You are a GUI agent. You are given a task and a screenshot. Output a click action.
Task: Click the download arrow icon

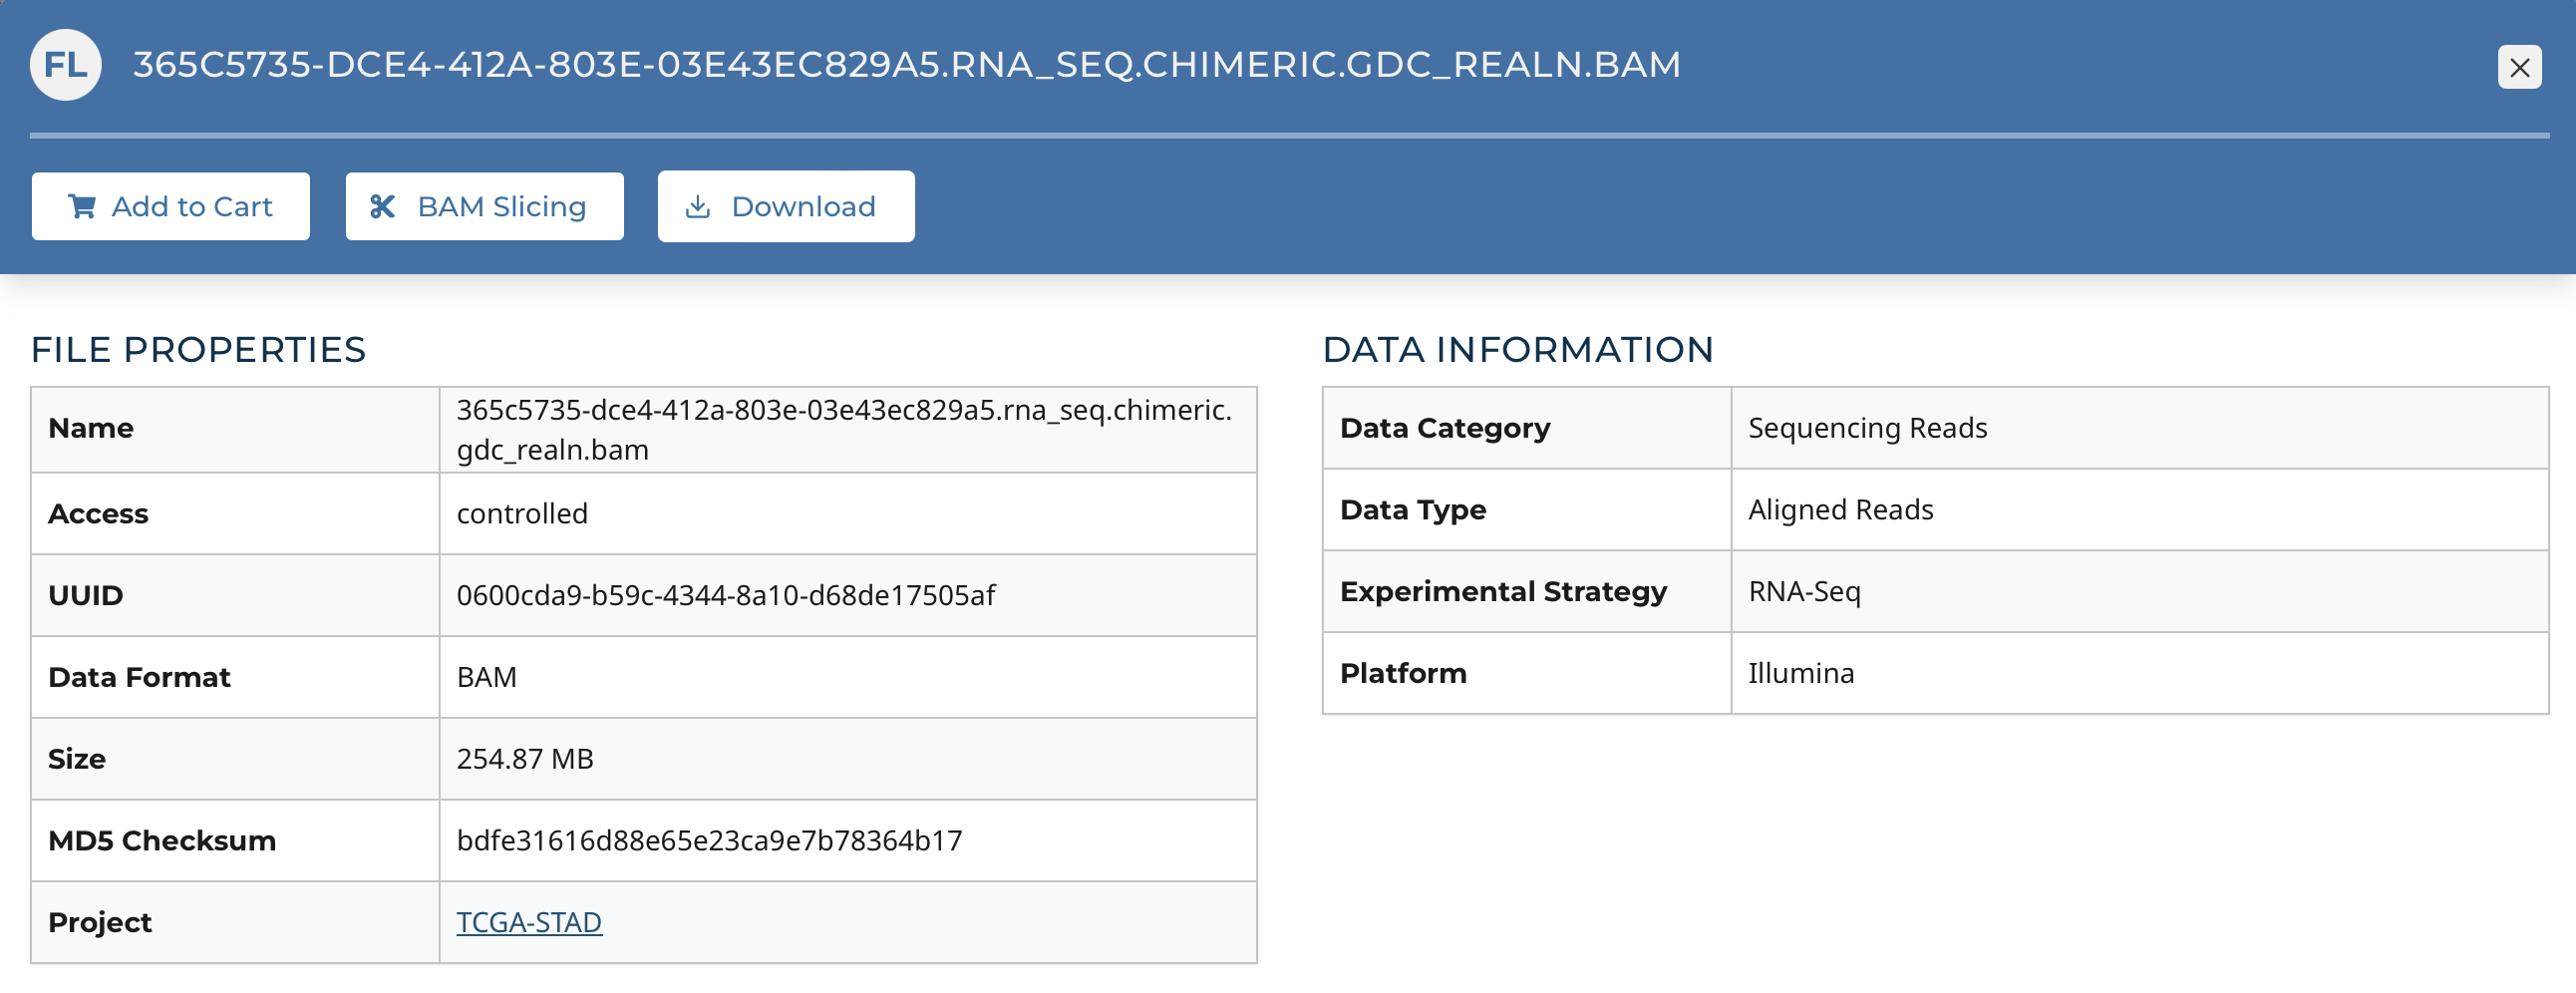point(697,206)
